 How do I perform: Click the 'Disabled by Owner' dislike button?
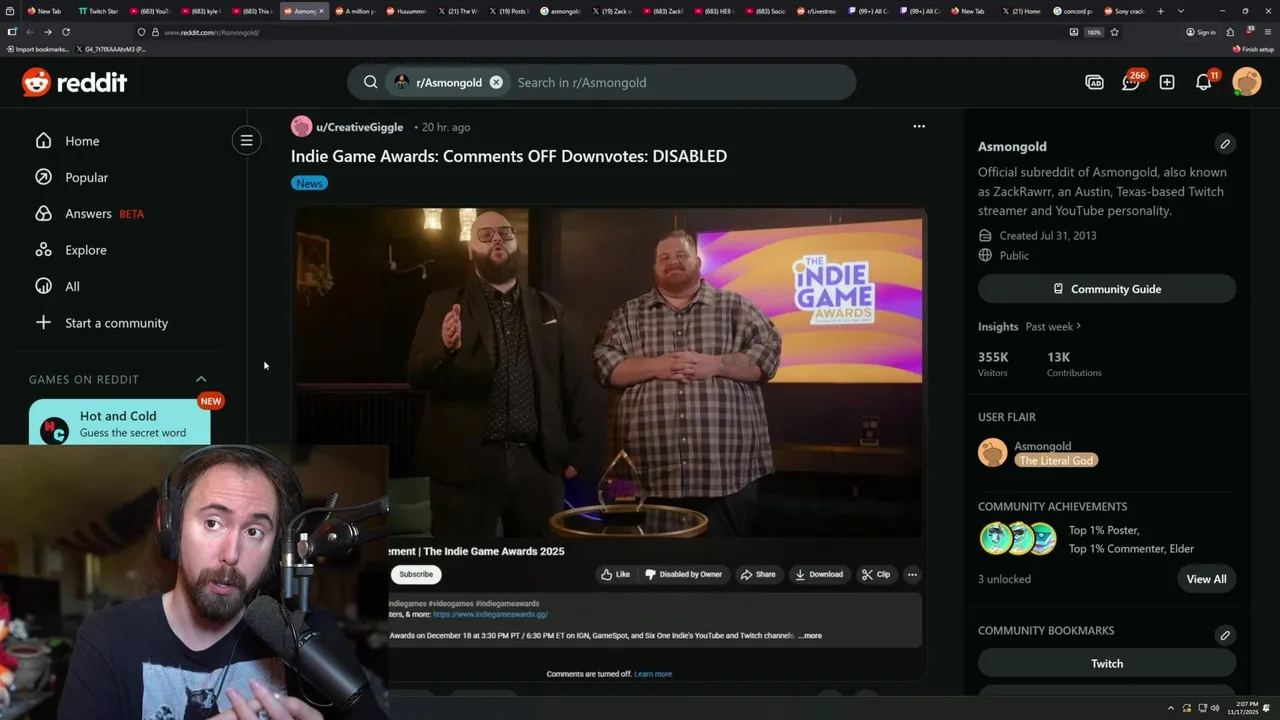(x=683, y=574)
